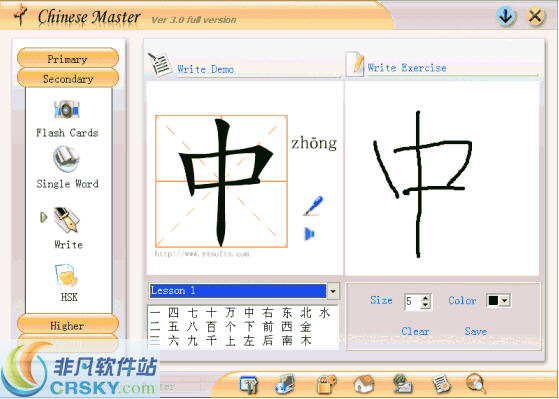The image size is (559, 399).
Task: Click the computer icon in bottom toolbar
Action: tap(285, 384)
